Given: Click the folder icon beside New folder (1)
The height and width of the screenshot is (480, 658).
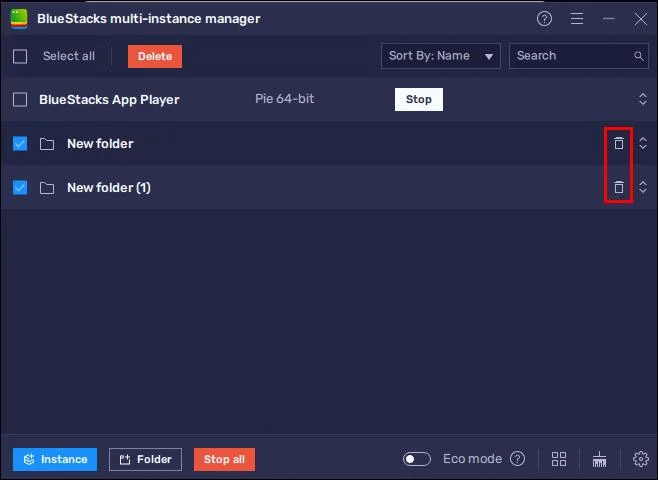Looking at the screenshot, I should click(47, 188).
